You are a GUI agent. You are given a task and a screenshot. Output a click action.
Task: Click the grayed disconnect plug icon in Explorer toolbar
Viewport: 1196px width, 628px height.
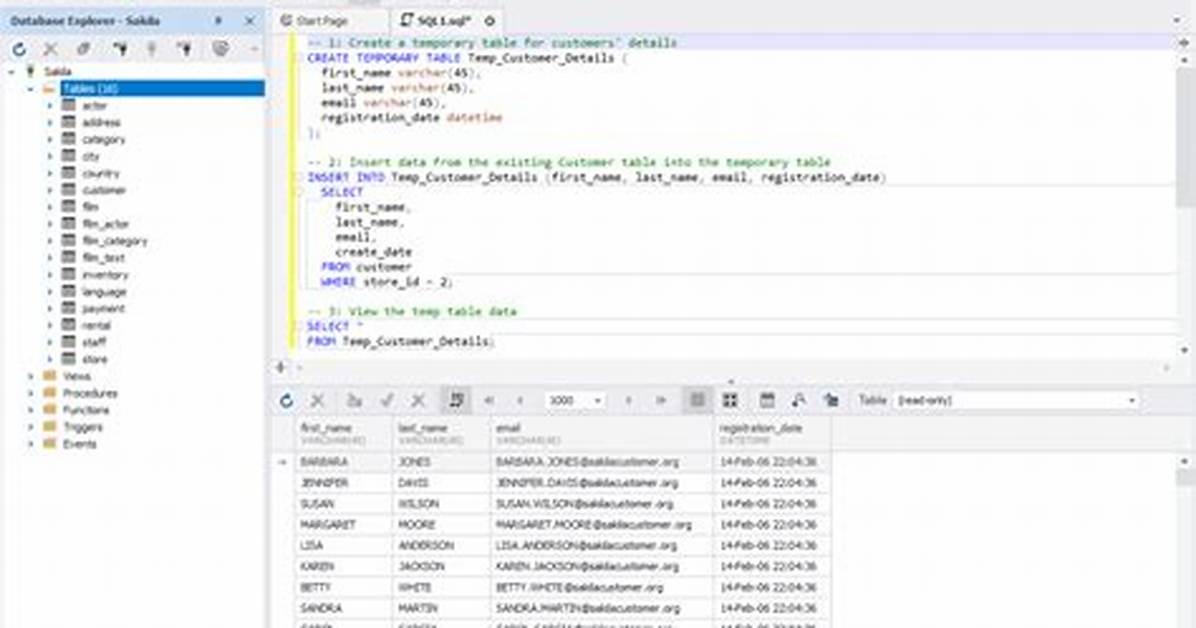click(152, 50)
